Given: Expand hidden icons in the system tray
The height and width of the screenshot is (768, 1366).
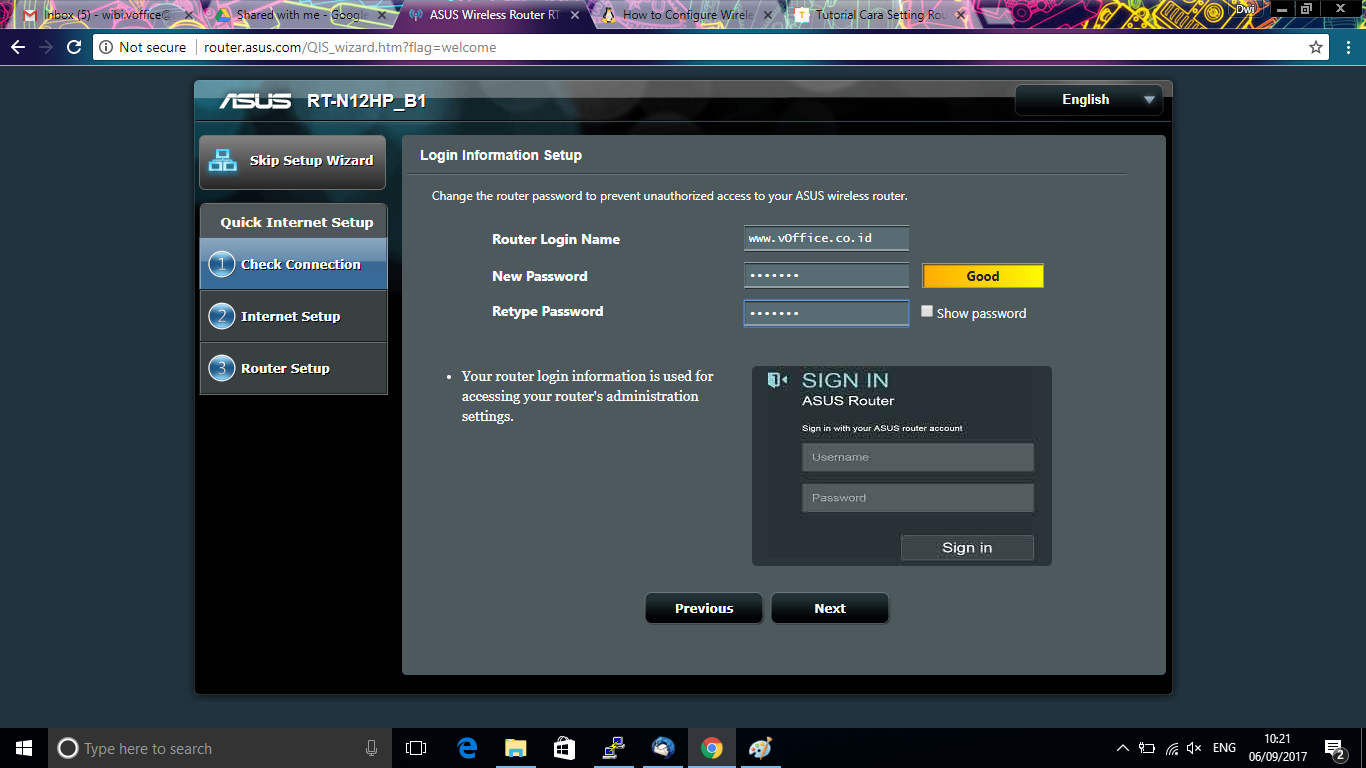Looking at the screenshot, I should tap(1122, 747).
